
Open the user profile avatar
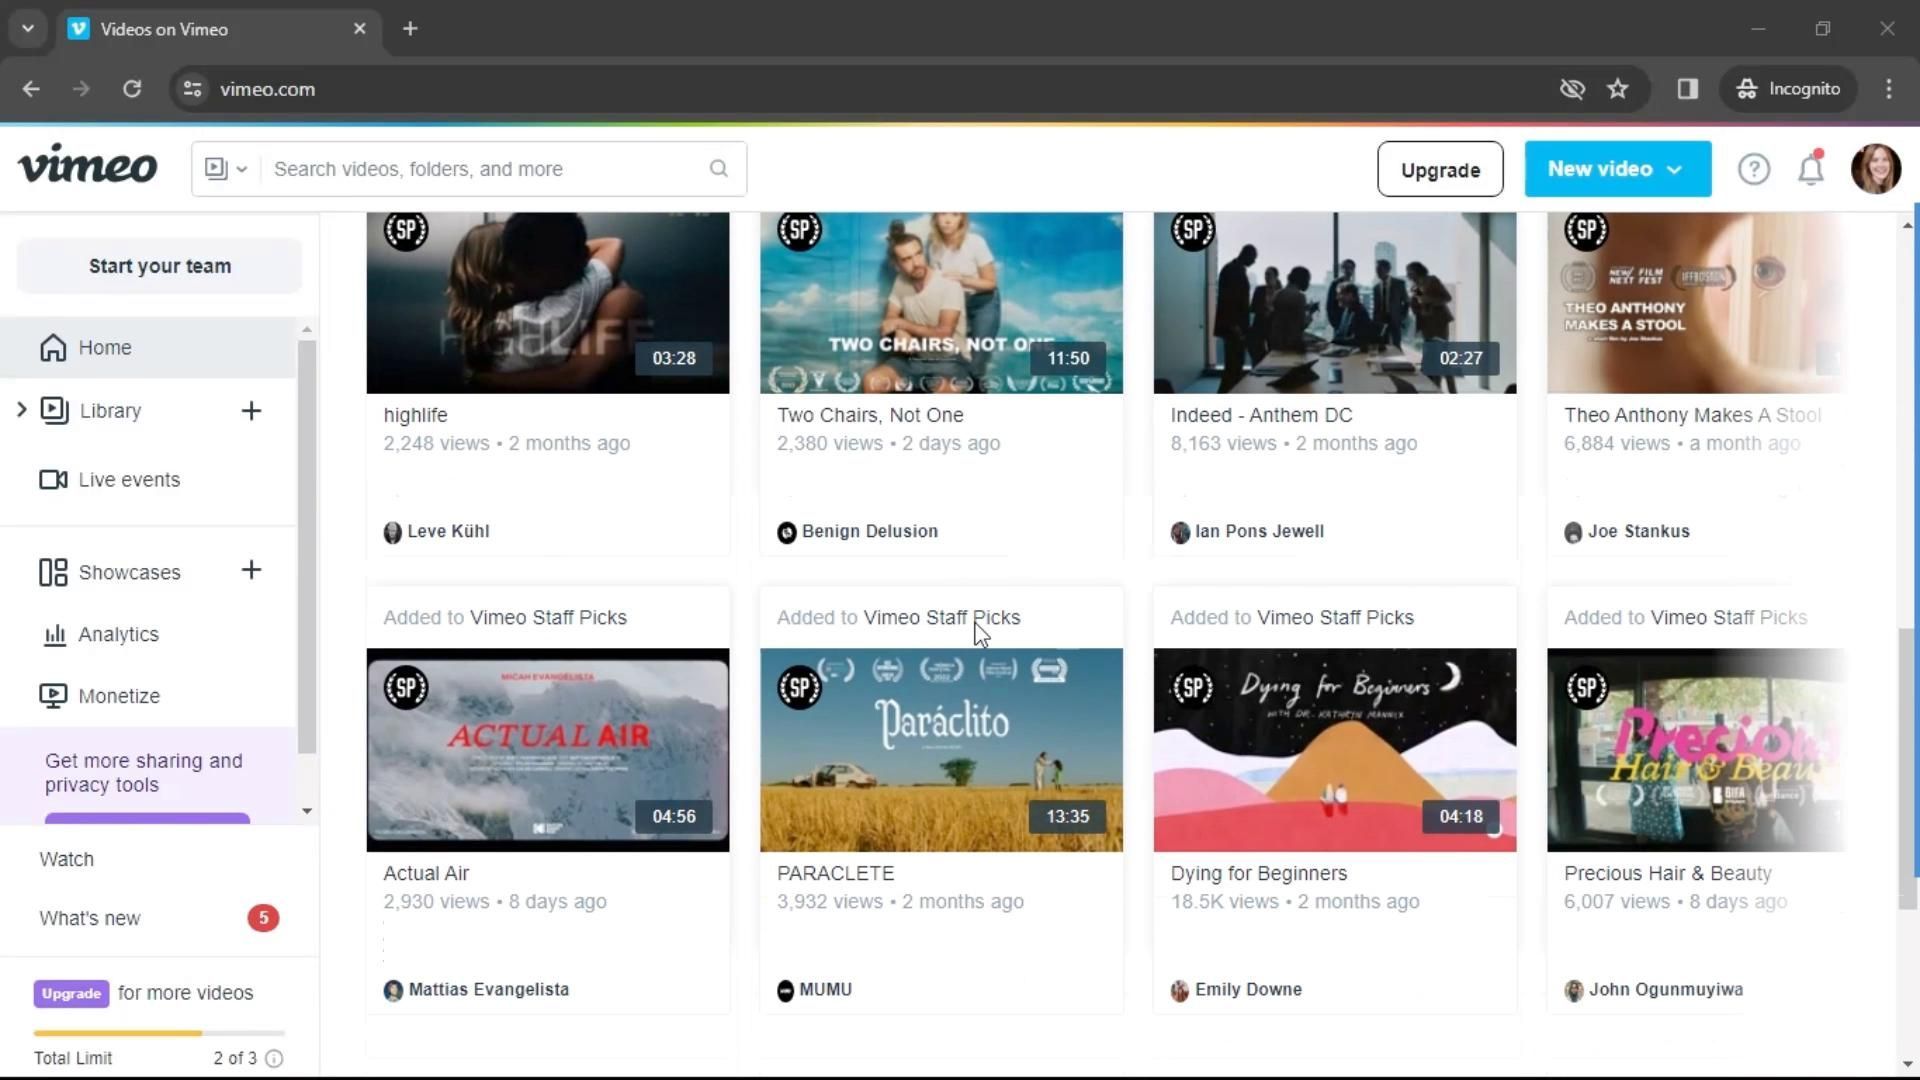click(1875, 168)
